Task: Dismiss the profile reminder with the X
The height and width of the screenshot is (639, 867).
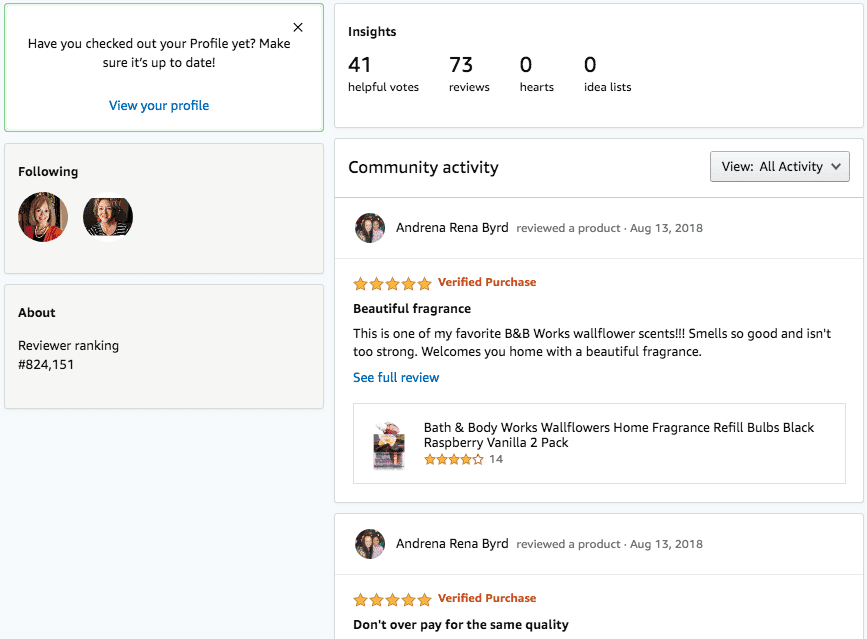Action: [298, 27]
